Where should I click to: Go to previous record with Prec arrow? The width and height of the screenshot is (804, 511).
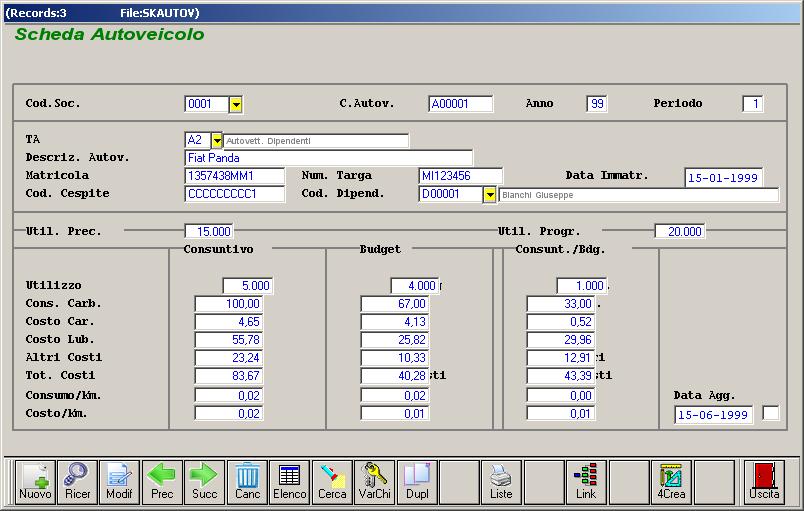tap(162, 482)
